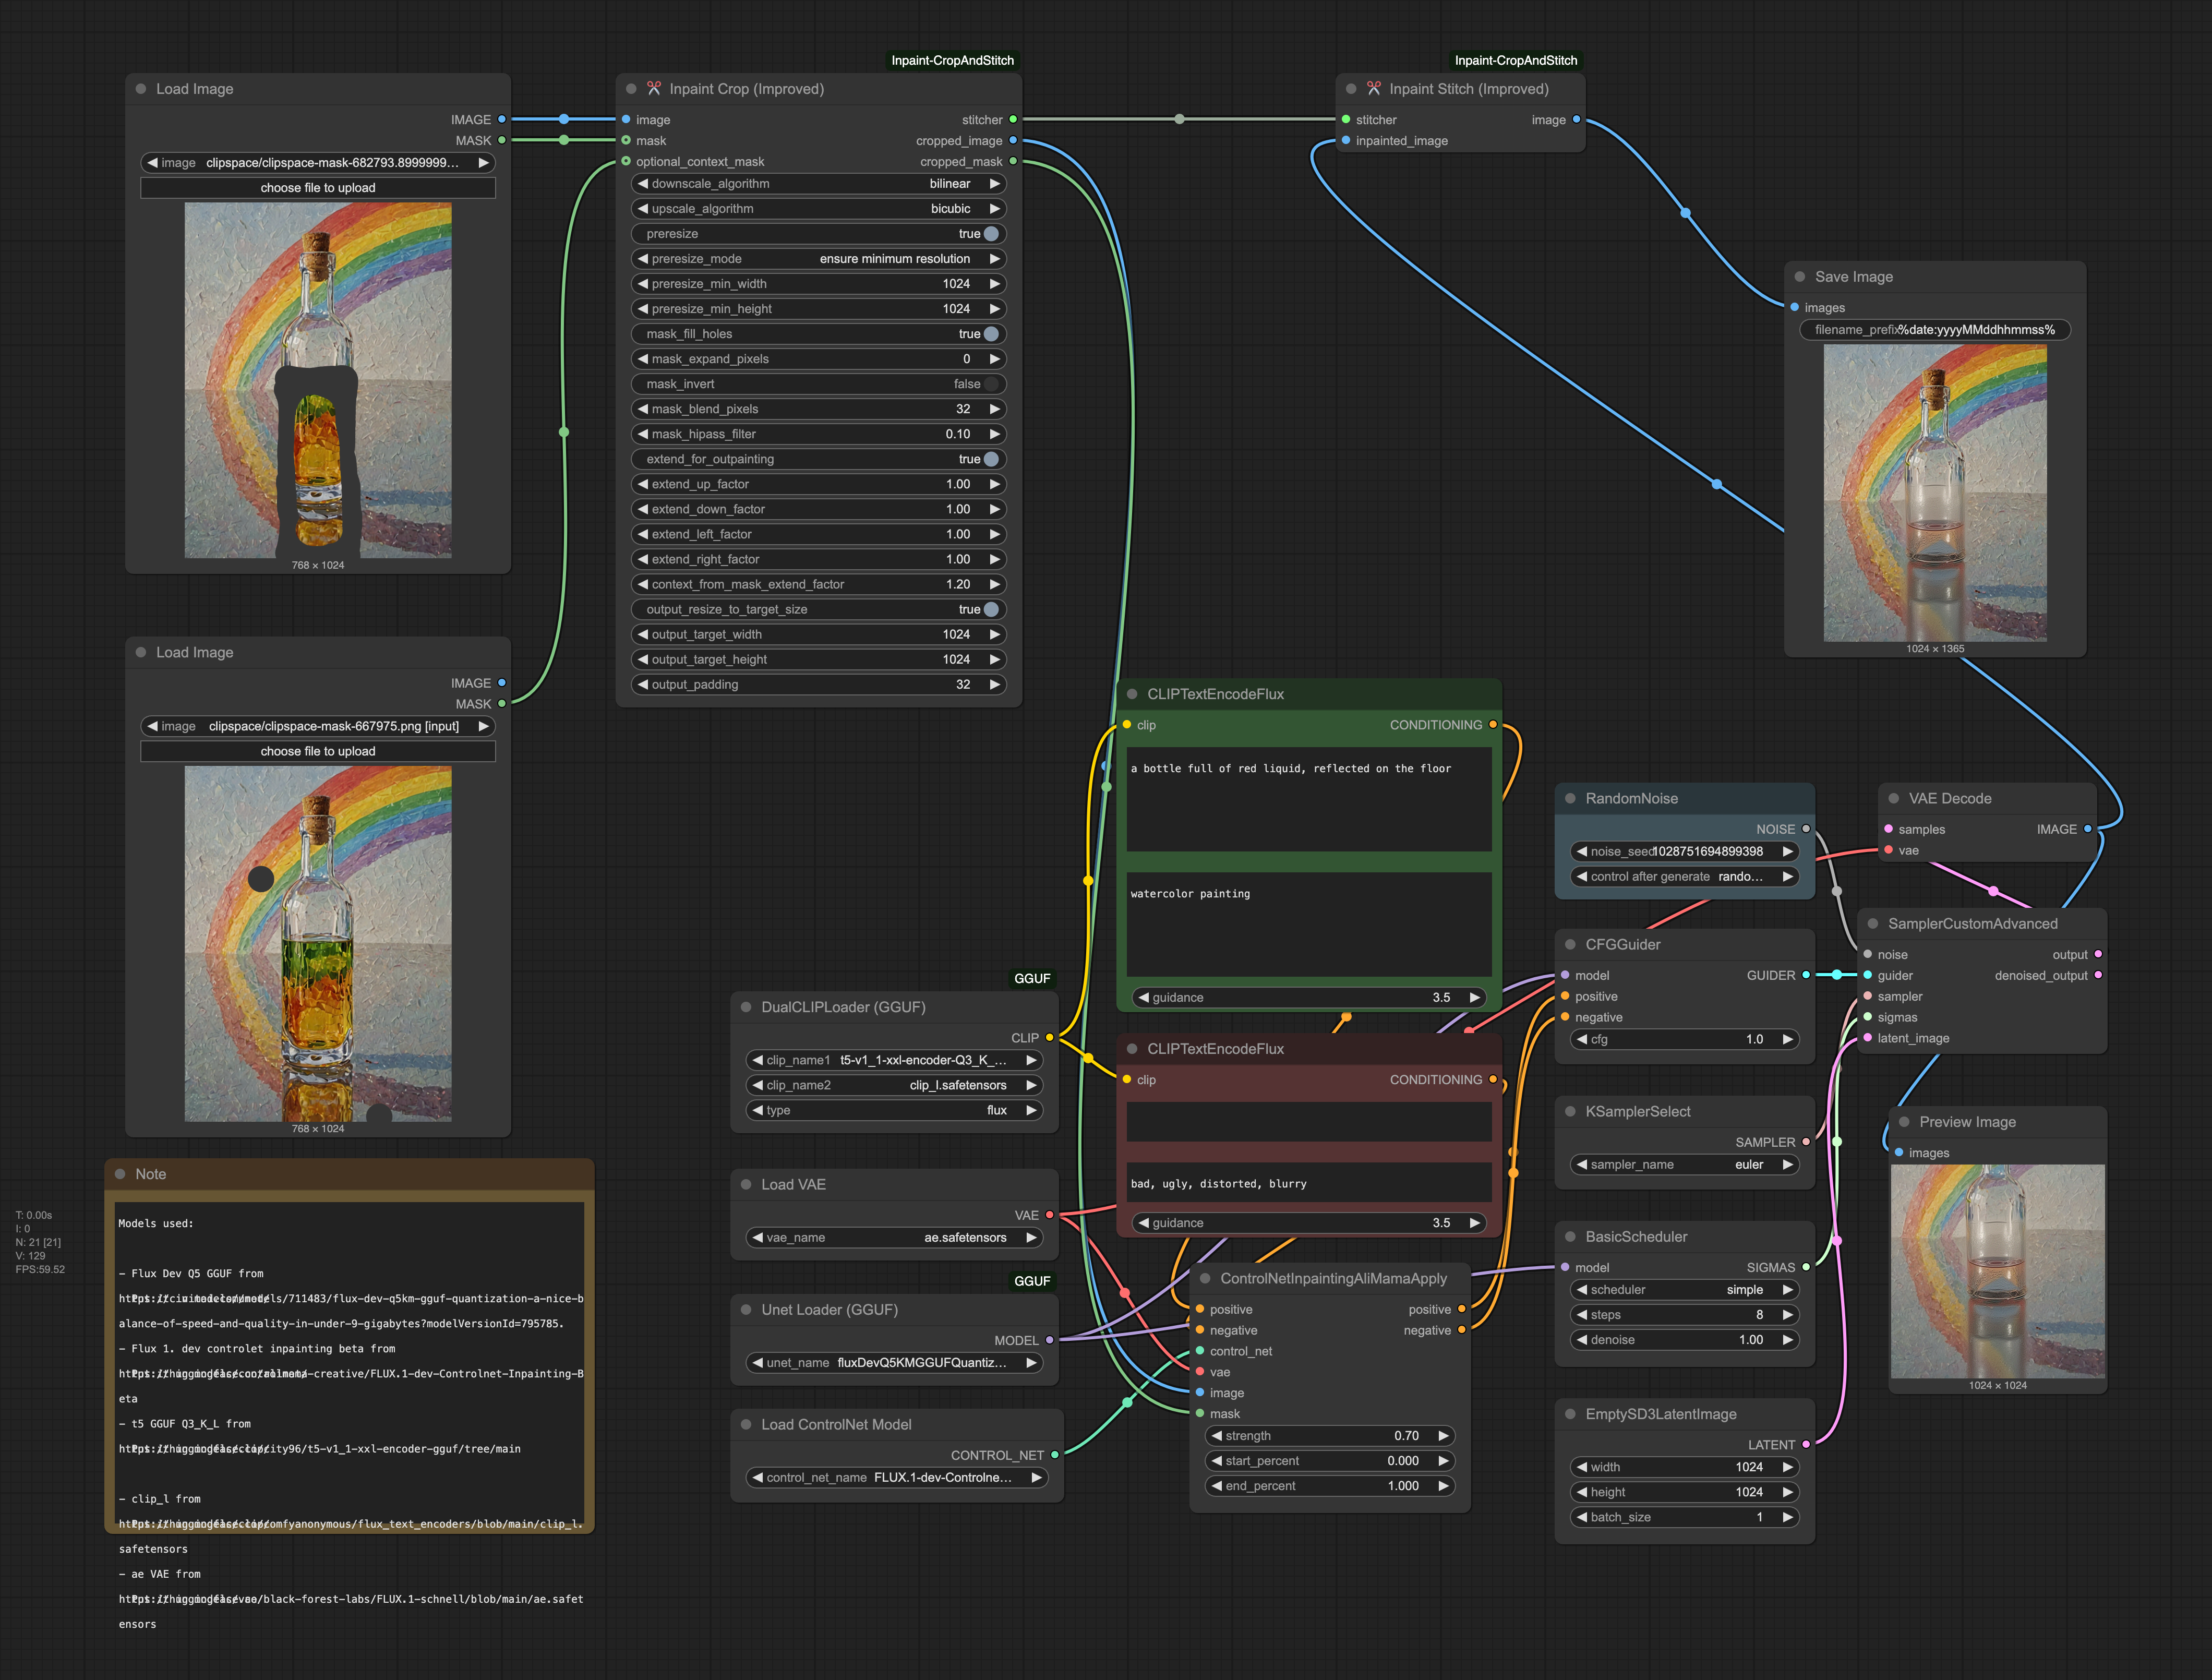The height and width of the screenshot is (1680, 2212).
Task: Open the downscale_algorithm bilinear dropdown
Action: pos(819,184)
